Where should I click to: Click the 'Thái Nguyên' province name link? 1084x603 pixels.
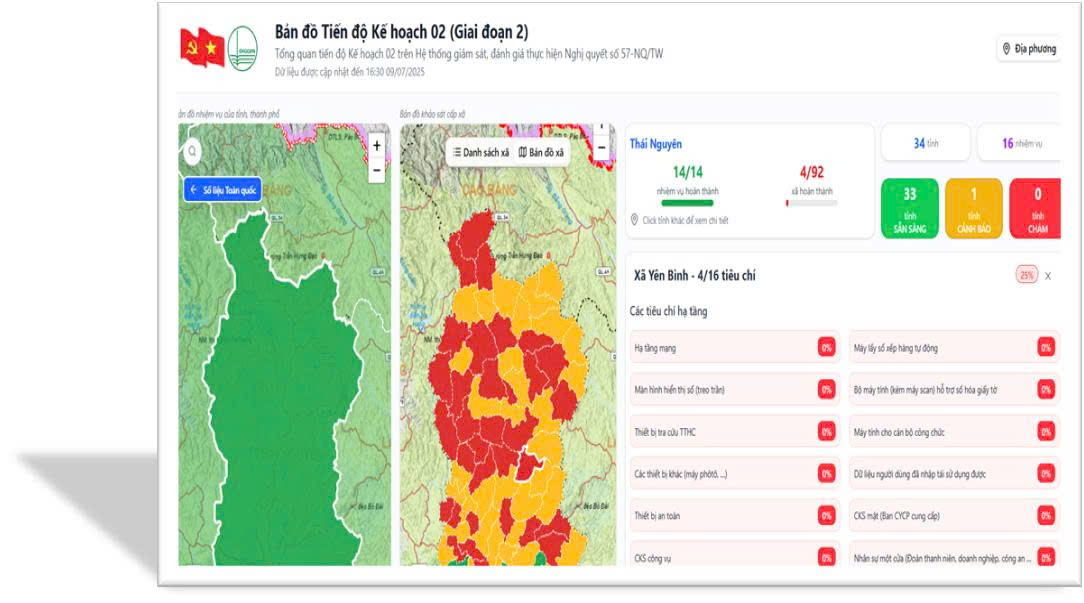[656, 144]
